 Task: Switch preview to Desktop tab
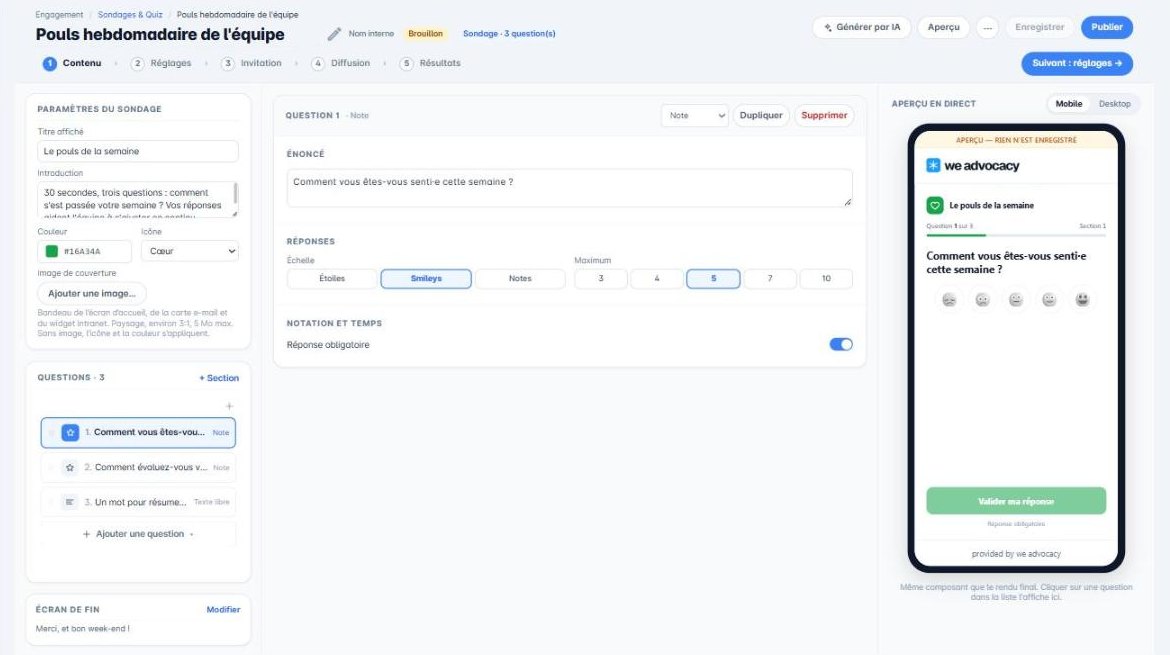(x=1114, y=104)
